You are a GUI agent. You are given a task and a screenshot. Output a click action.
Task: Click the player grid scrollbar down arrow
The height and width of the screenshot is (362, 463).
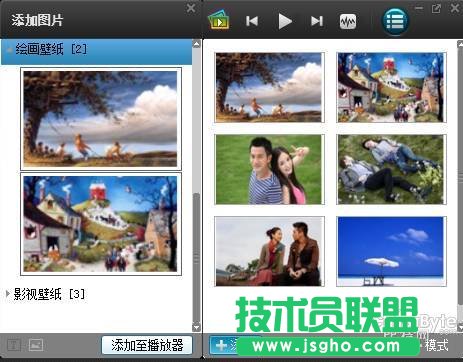tap(460, 327)
